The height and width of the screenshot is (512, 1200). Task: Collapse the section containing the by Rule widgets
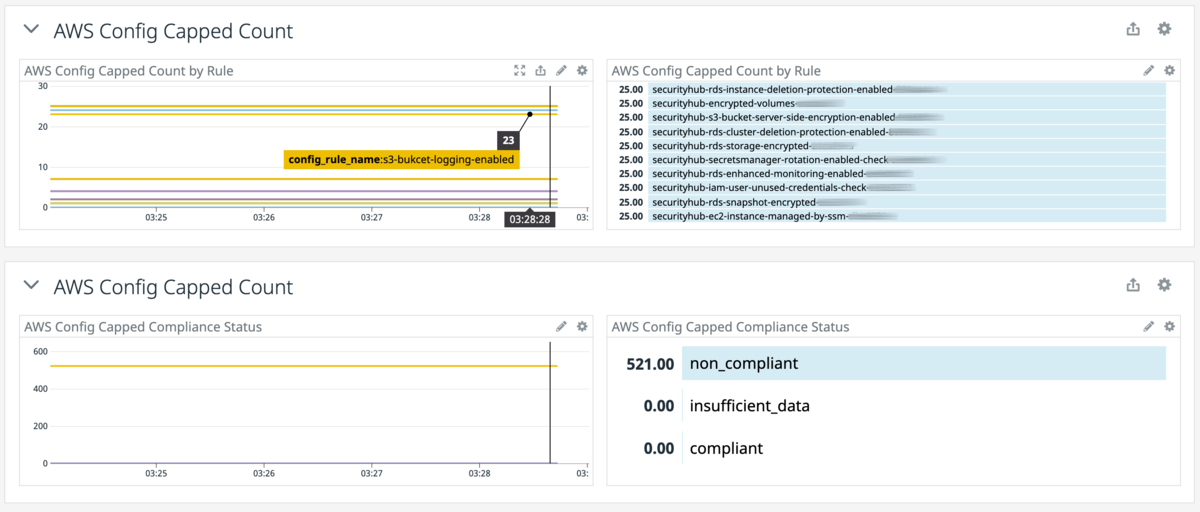click(31, 30)
